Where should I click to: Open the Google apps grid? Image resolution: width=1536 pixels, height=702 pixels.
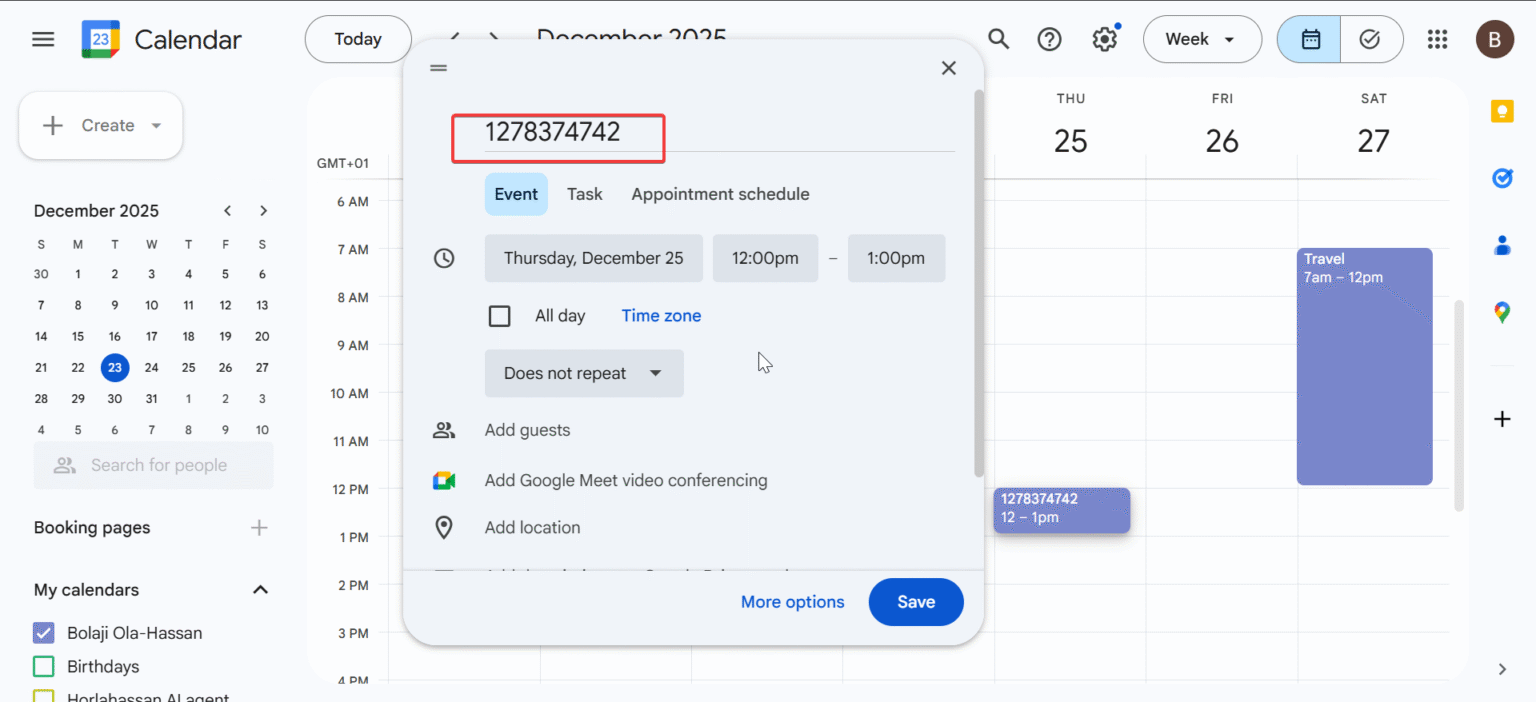coord(1437,39)
